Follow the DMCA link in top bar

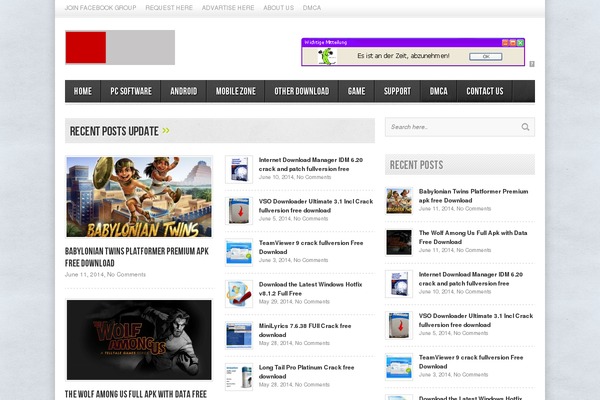312,8
